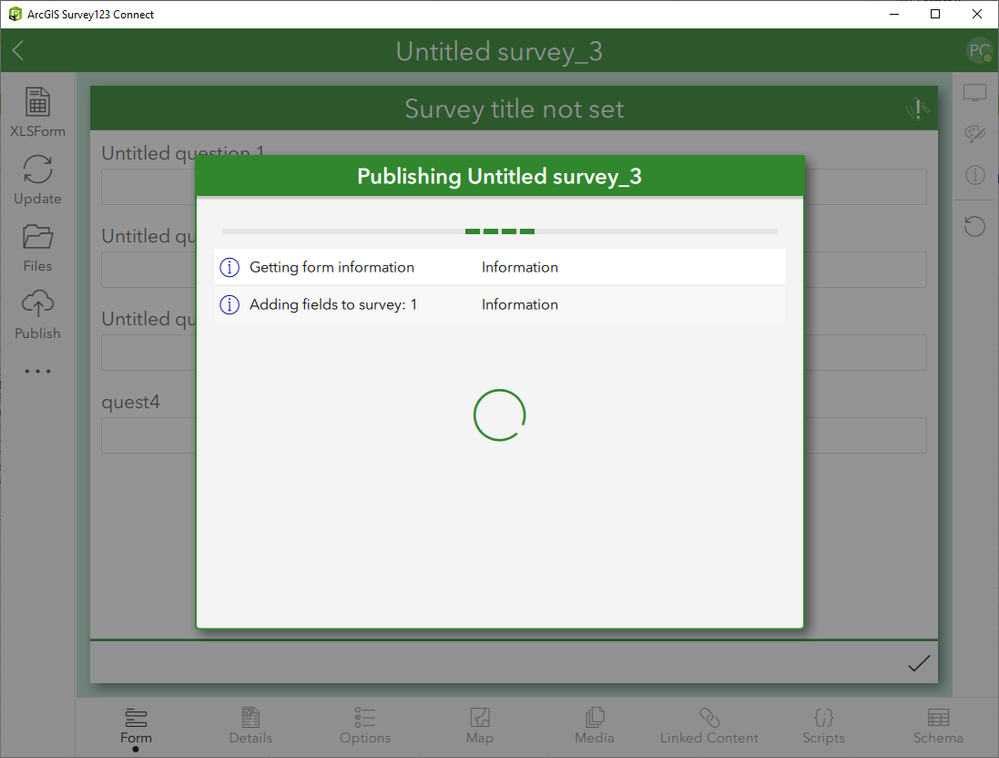Click the refresh arrow icon

[x=974, y=226]
